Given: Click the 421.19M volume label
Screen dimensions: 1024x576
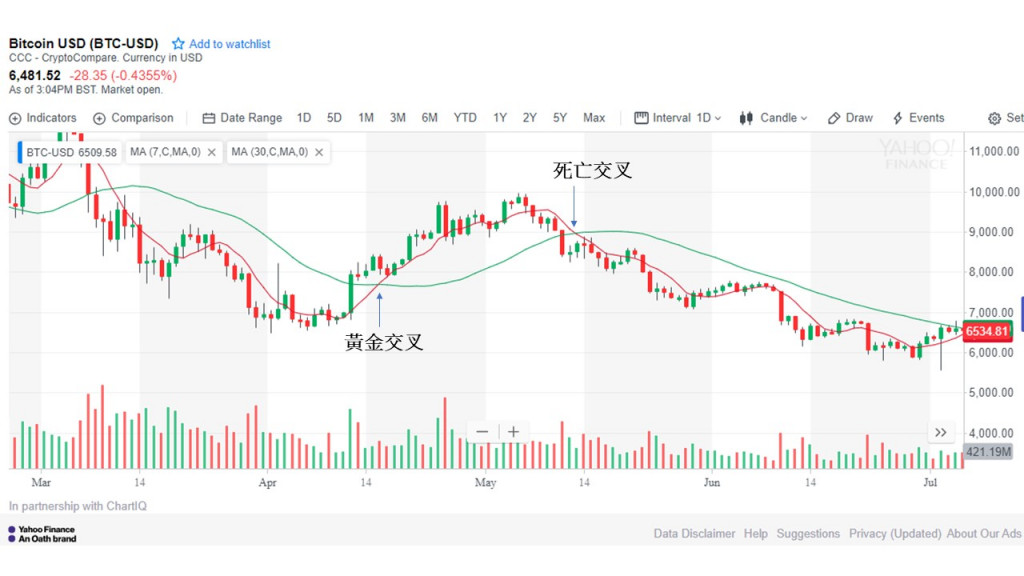Looking at the screenshot, I should click(987, 452).
